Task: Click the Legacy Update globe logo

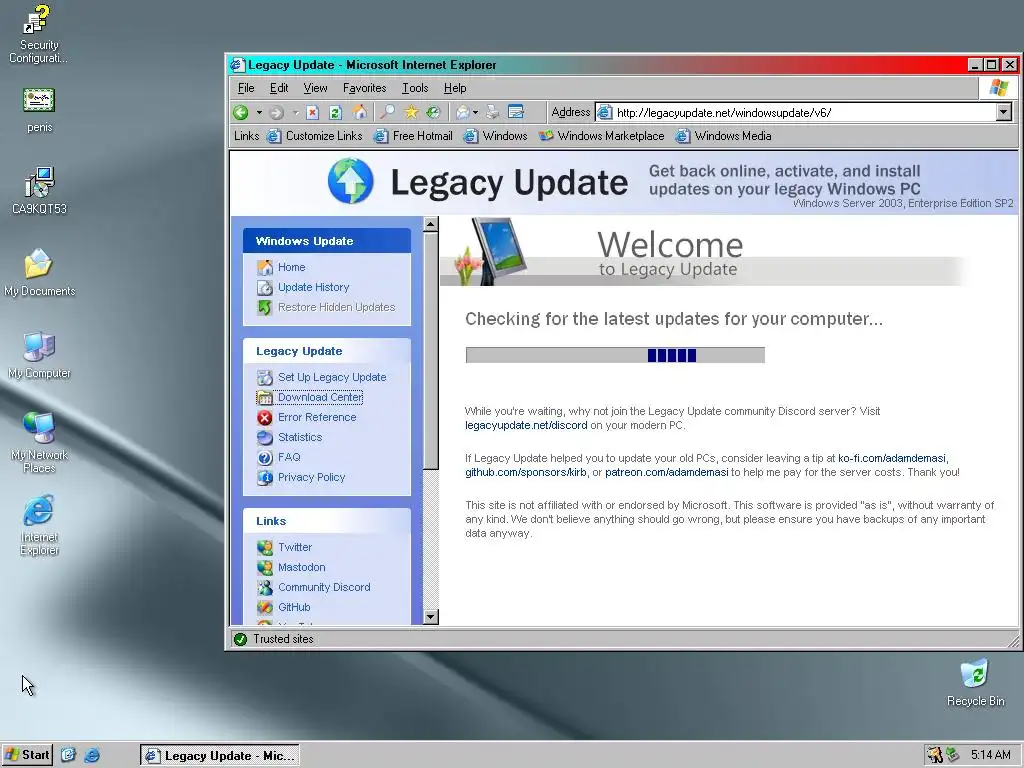Action: pos(351,181)
